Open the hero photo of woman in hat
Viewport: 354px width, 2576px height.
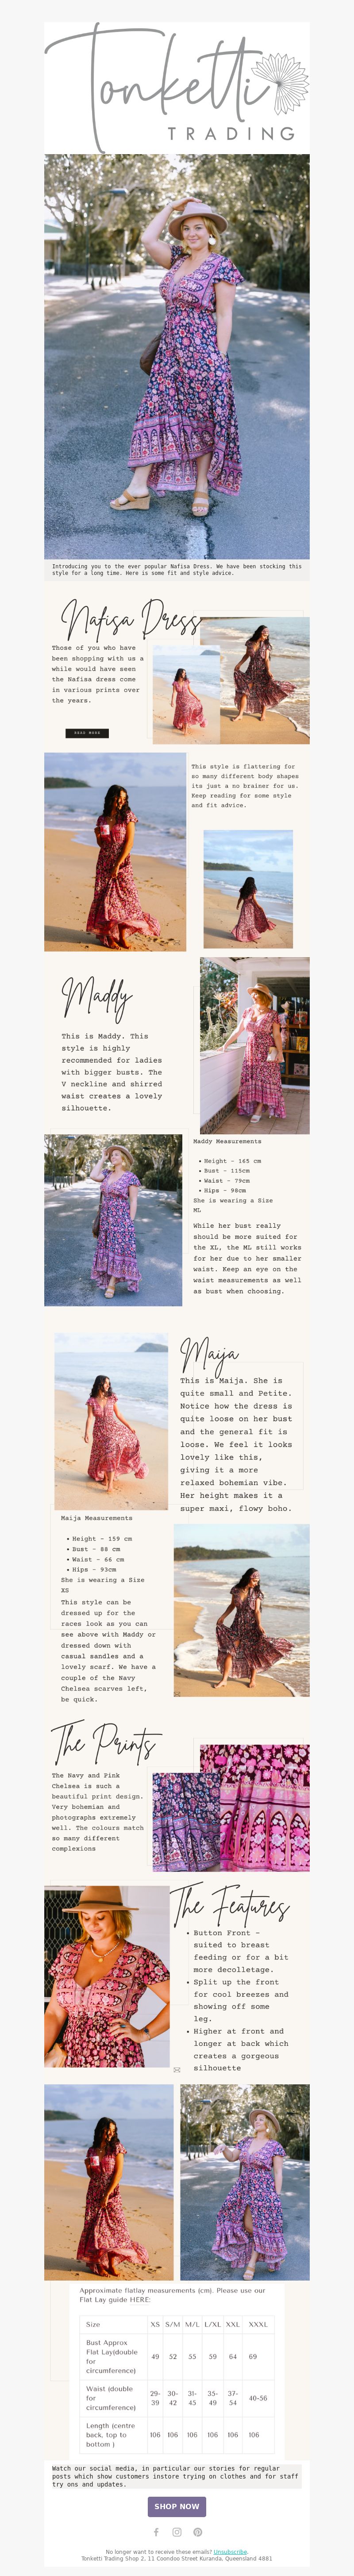pyautogui.click(x=177, y=356)
